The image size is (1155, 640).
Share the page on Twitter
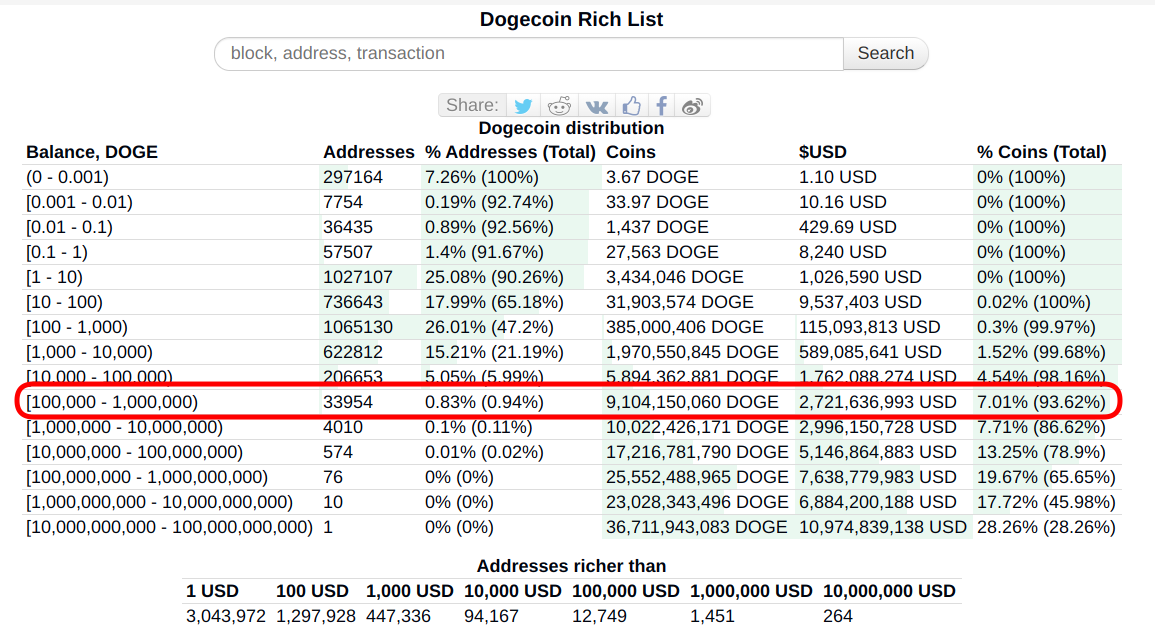pyautogui.click(x=523, y=106)
